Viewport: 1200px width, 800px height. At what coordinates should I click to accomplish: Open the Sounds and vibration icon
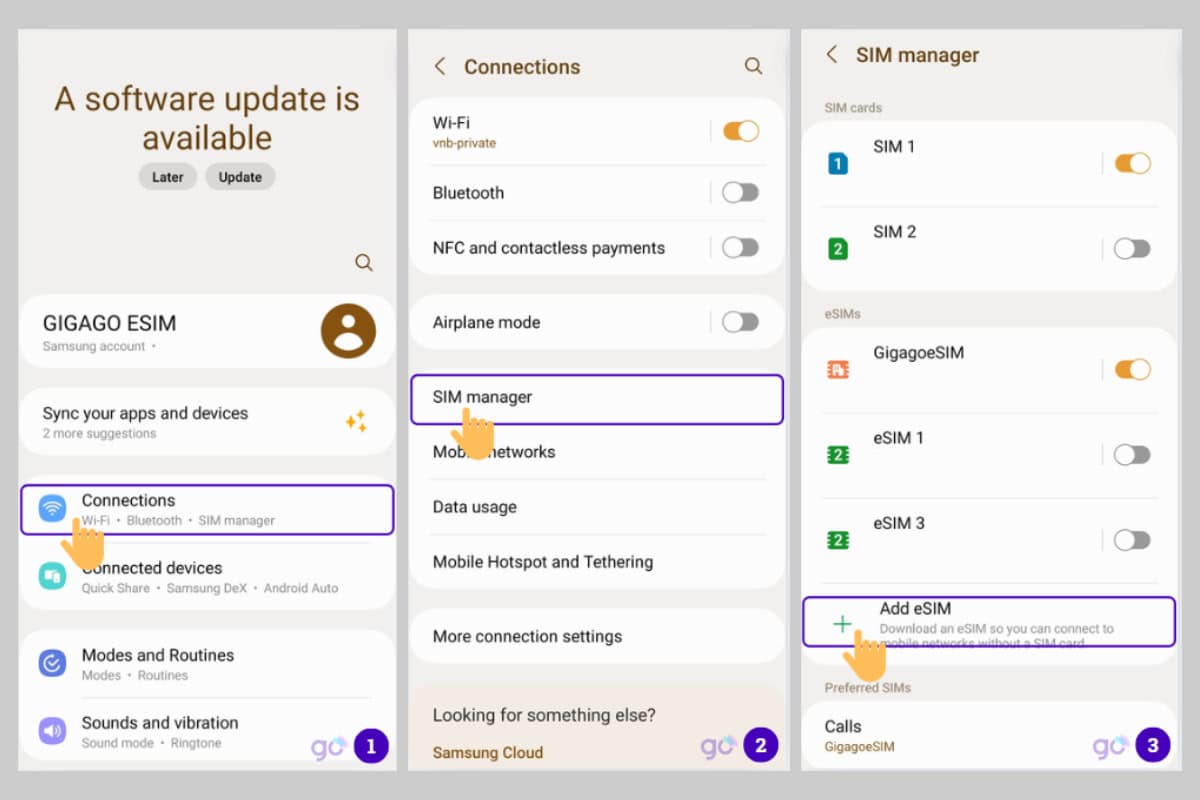pos(52,731)
